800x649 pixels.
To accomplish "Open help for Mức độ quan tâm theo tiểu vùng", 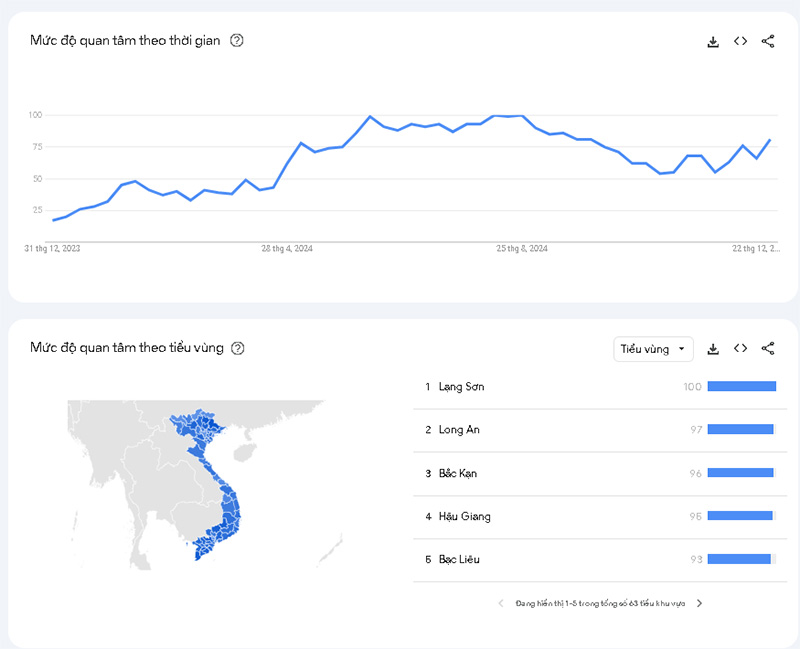I will tap(238, 348).
